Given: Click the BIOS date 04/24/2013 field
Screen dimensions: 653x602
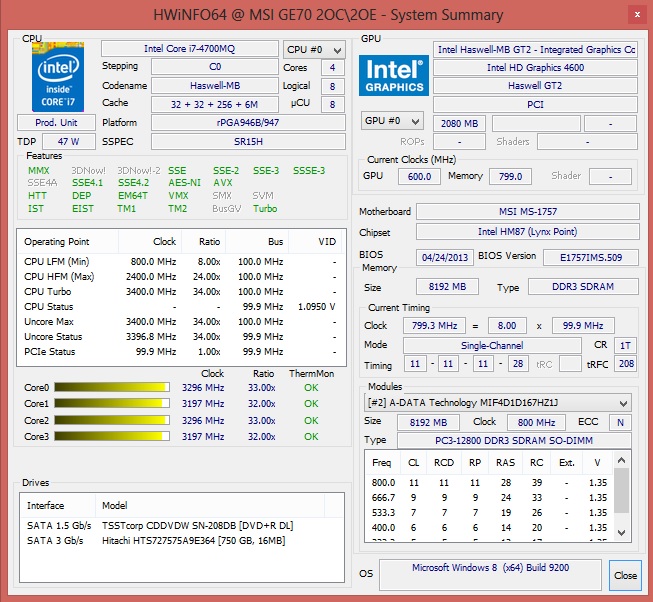Looking at the screenshot, I should [x=445, y=257].
